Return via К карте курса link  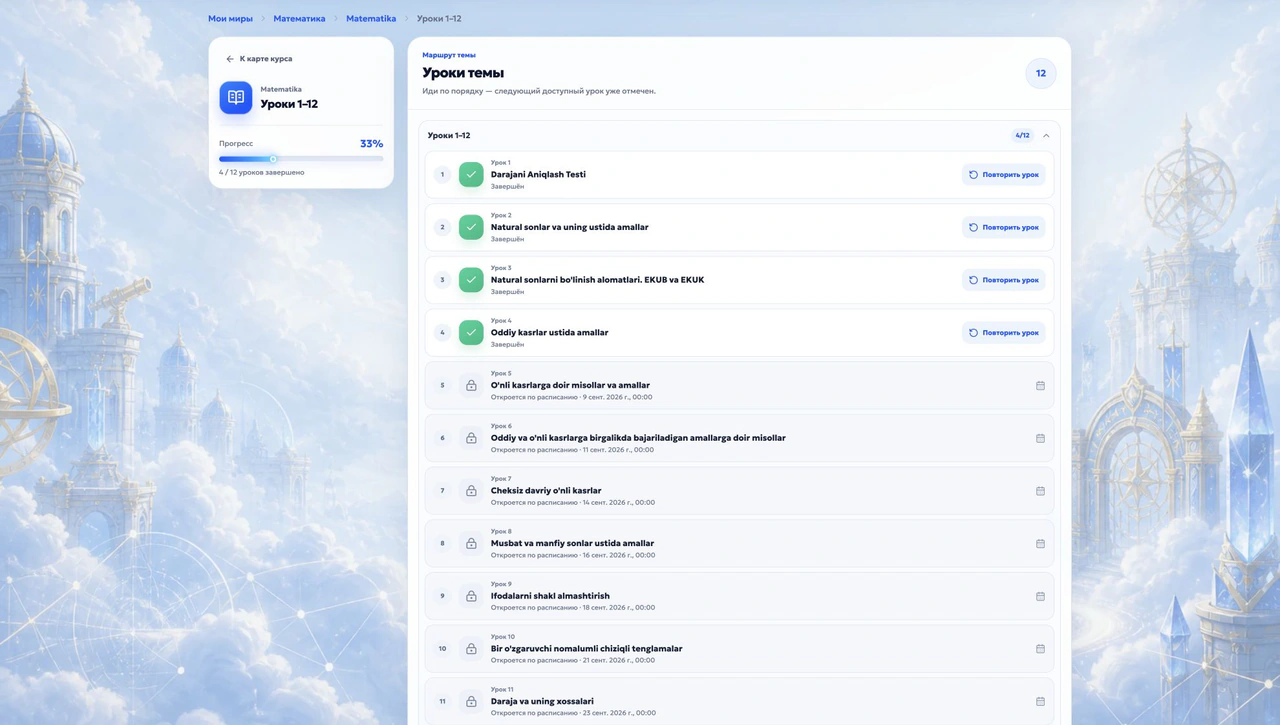(x=259, y=59)
